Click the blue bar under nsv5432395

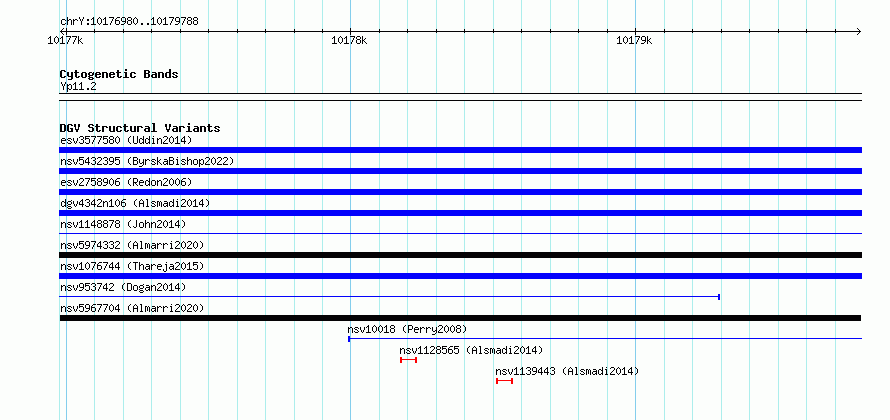(x=460, y=171)
